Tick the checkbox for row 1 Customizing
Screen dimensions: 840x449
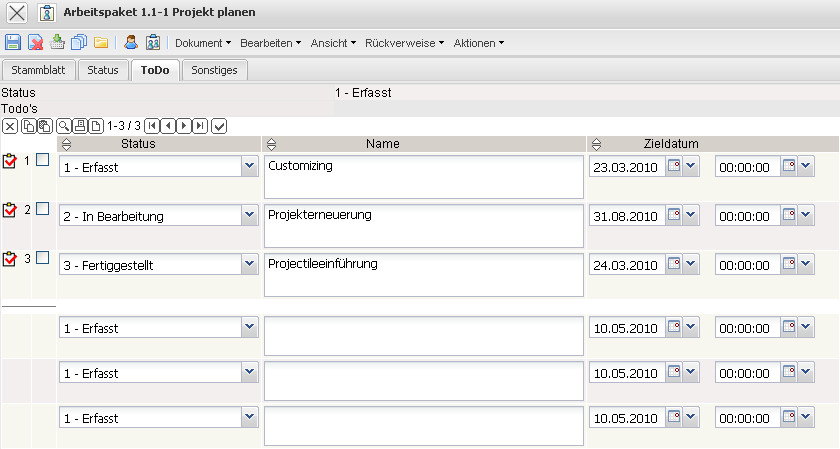(x=42, y=160)
